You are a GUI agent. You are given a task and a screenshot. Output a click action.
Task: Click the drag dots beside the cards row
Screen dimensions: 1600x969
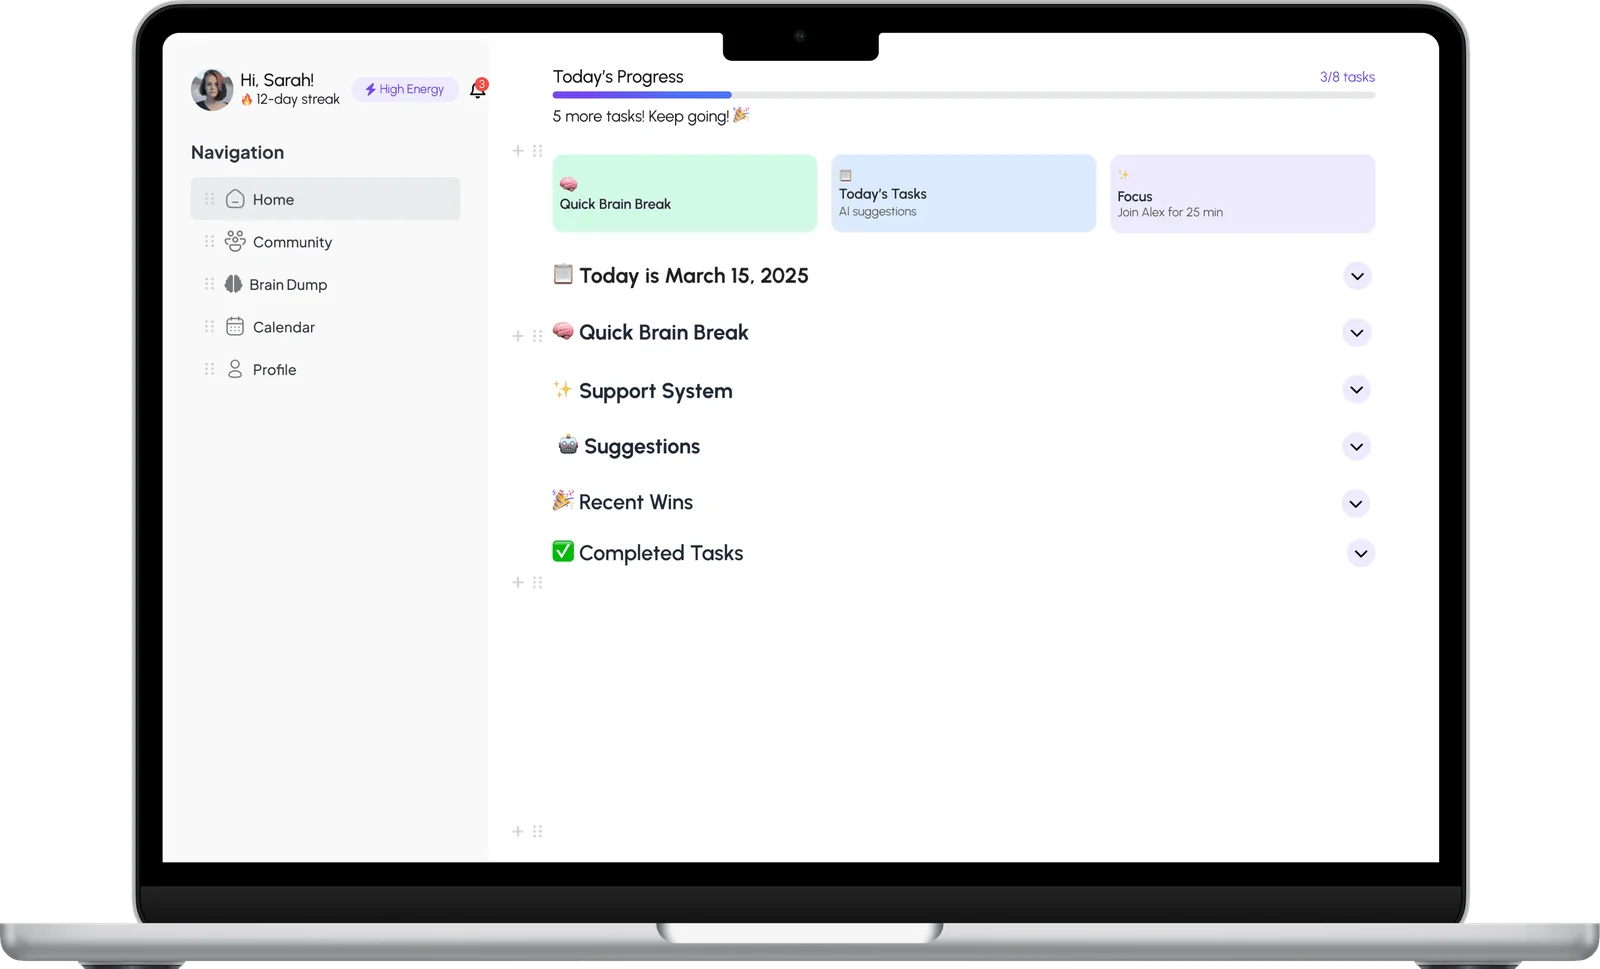point(537,151)
